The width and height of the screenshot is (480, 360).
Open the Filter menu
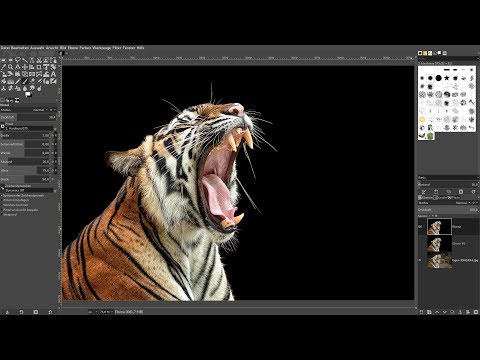tap(117, 48)
